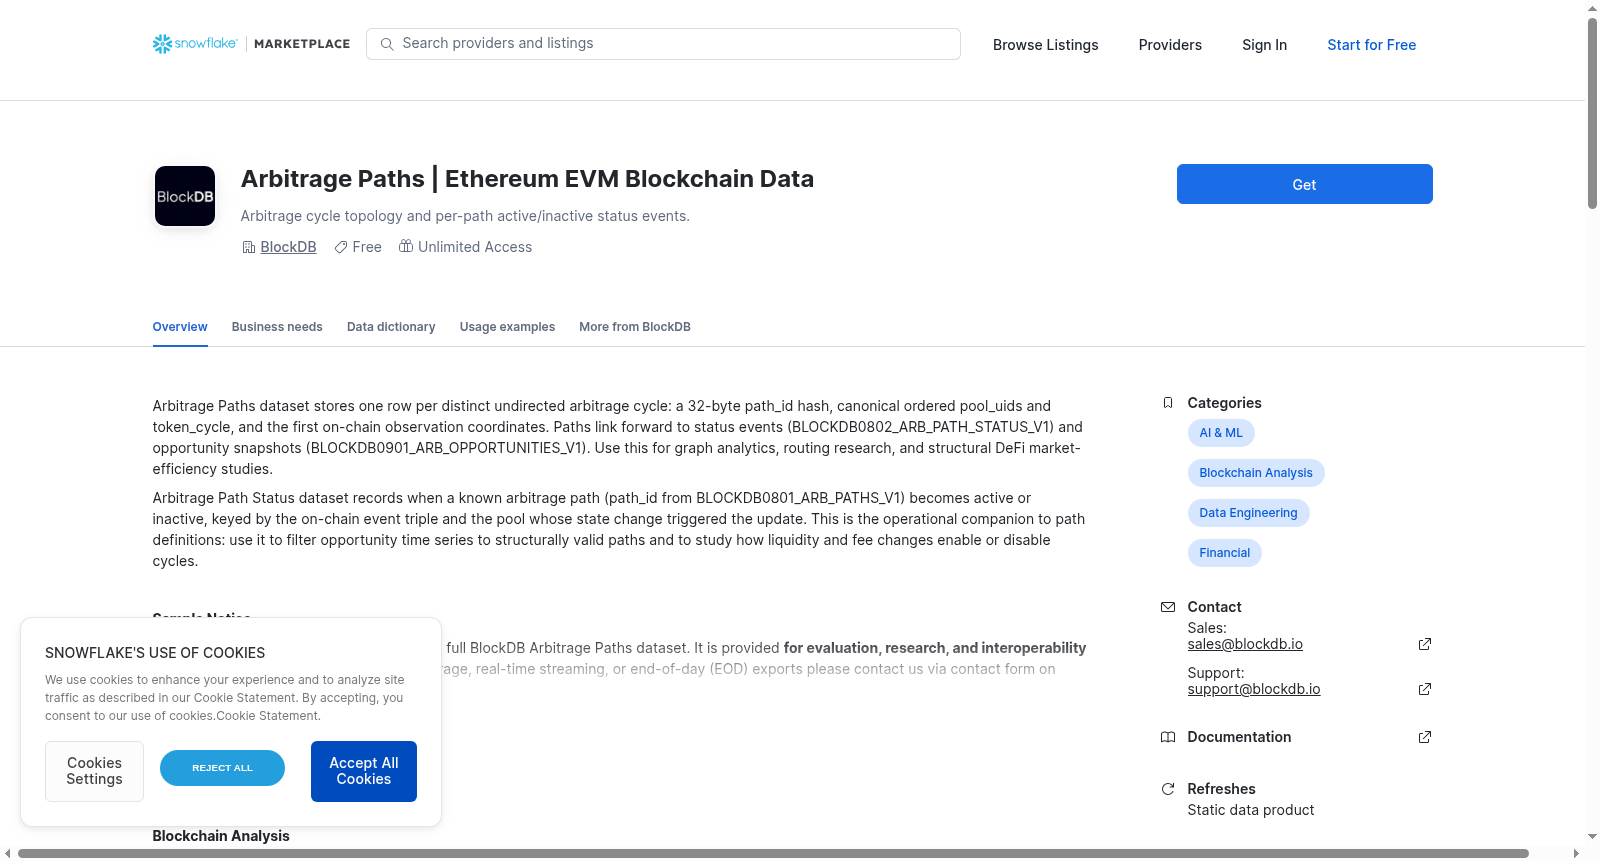Viewport: 1600px width, 861px height.
Task: Open external link icon for sales email
Action: coord(1425,644)
